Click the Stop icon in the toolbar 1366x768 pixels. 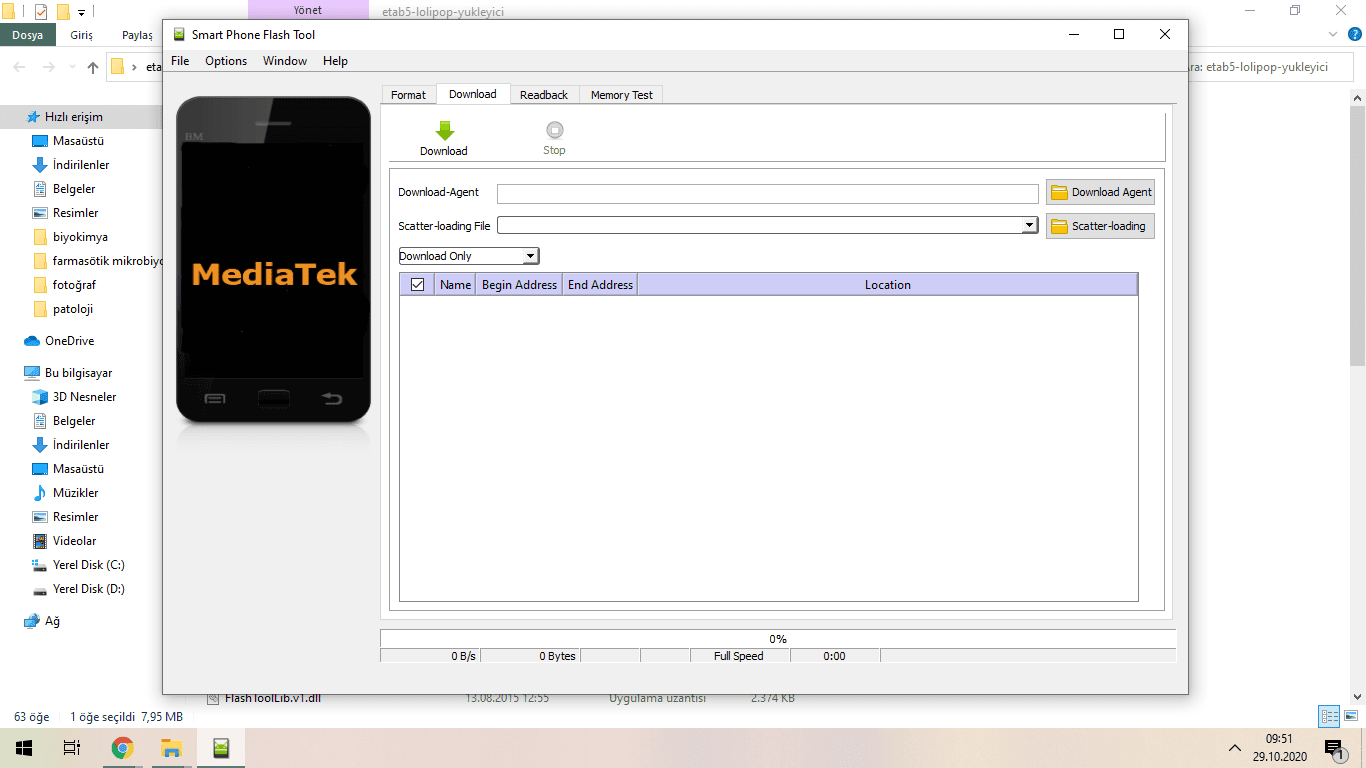(x=554, y=130)
